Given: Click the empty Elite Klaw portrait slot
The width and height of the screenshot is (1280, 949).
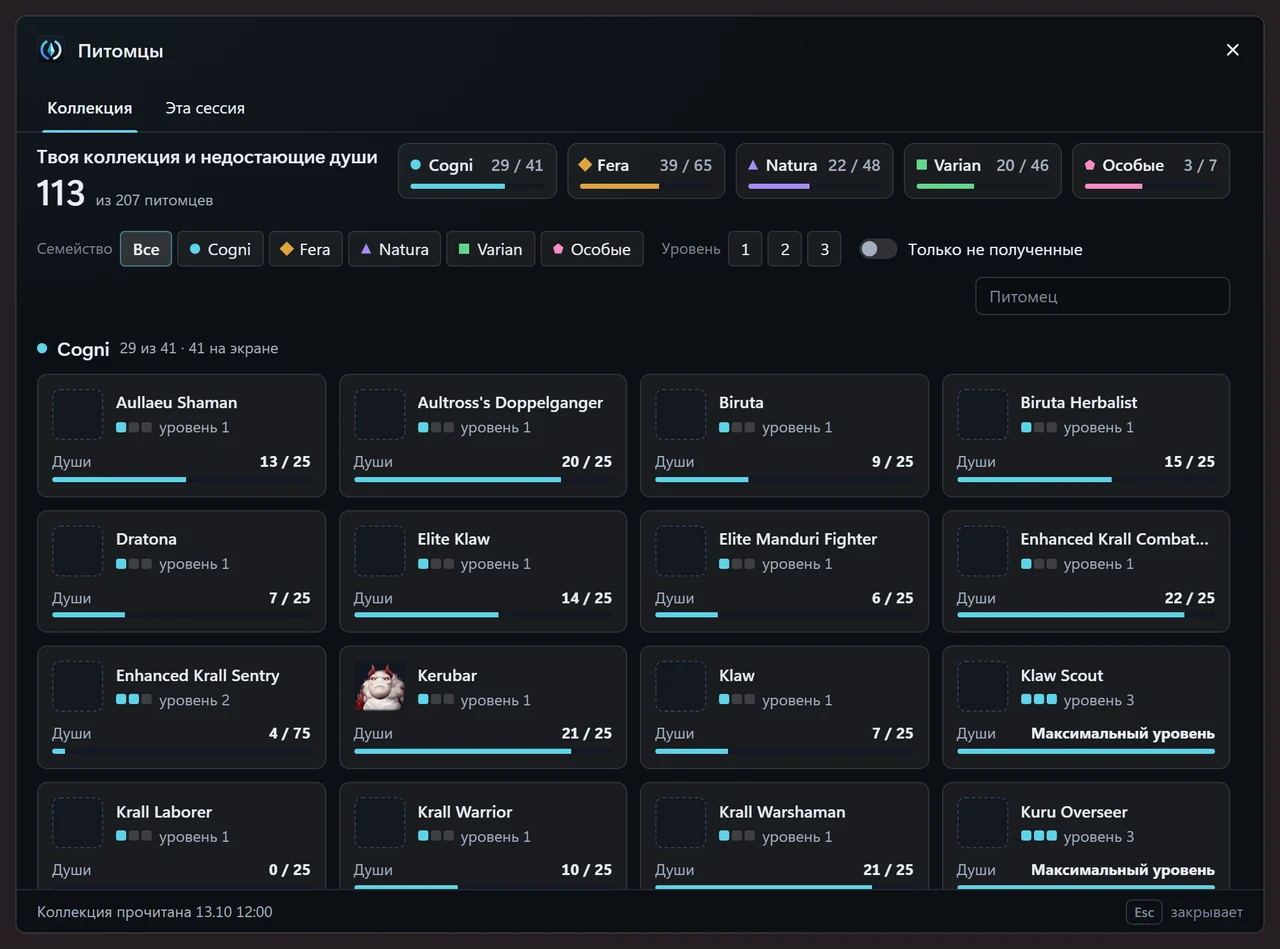Looking at the screenshot, I should tap(380, 551).
